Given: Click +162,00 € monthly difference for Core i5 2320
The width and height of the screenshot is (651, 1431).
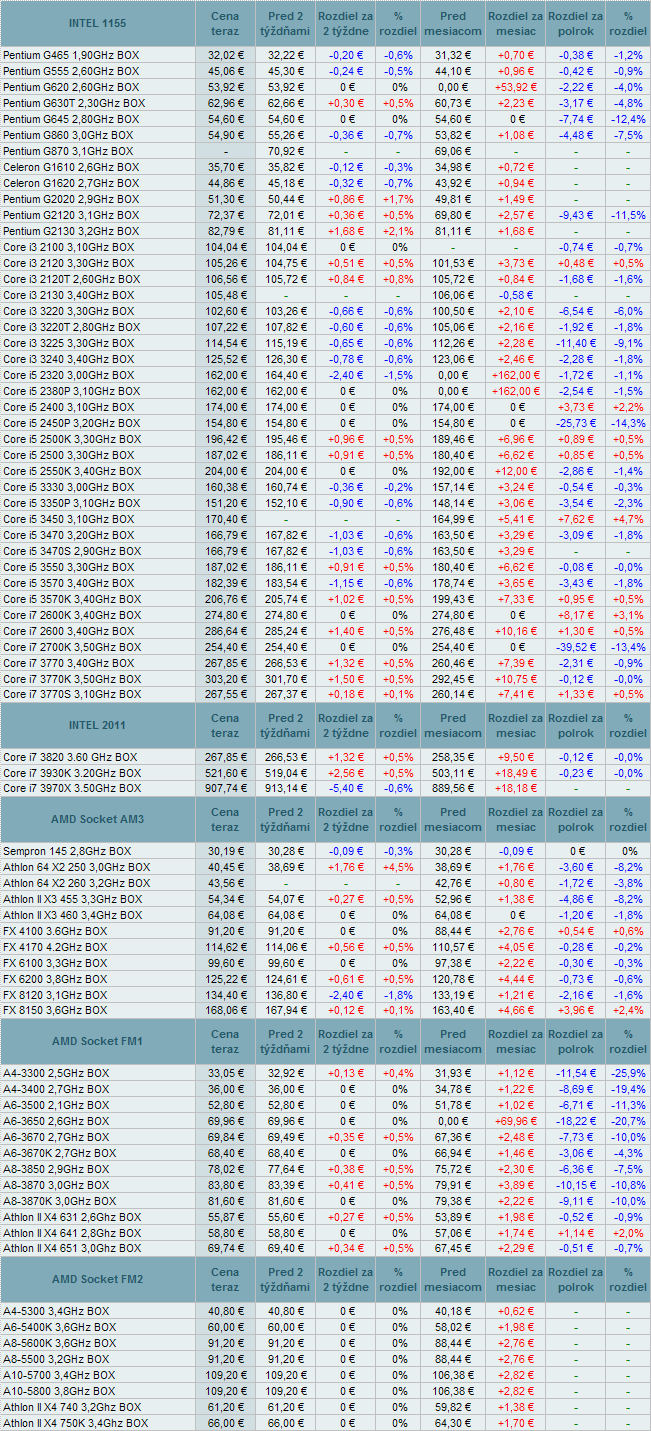Looking at the screenshot, I should pyautogui.click(x=516, y=375).
